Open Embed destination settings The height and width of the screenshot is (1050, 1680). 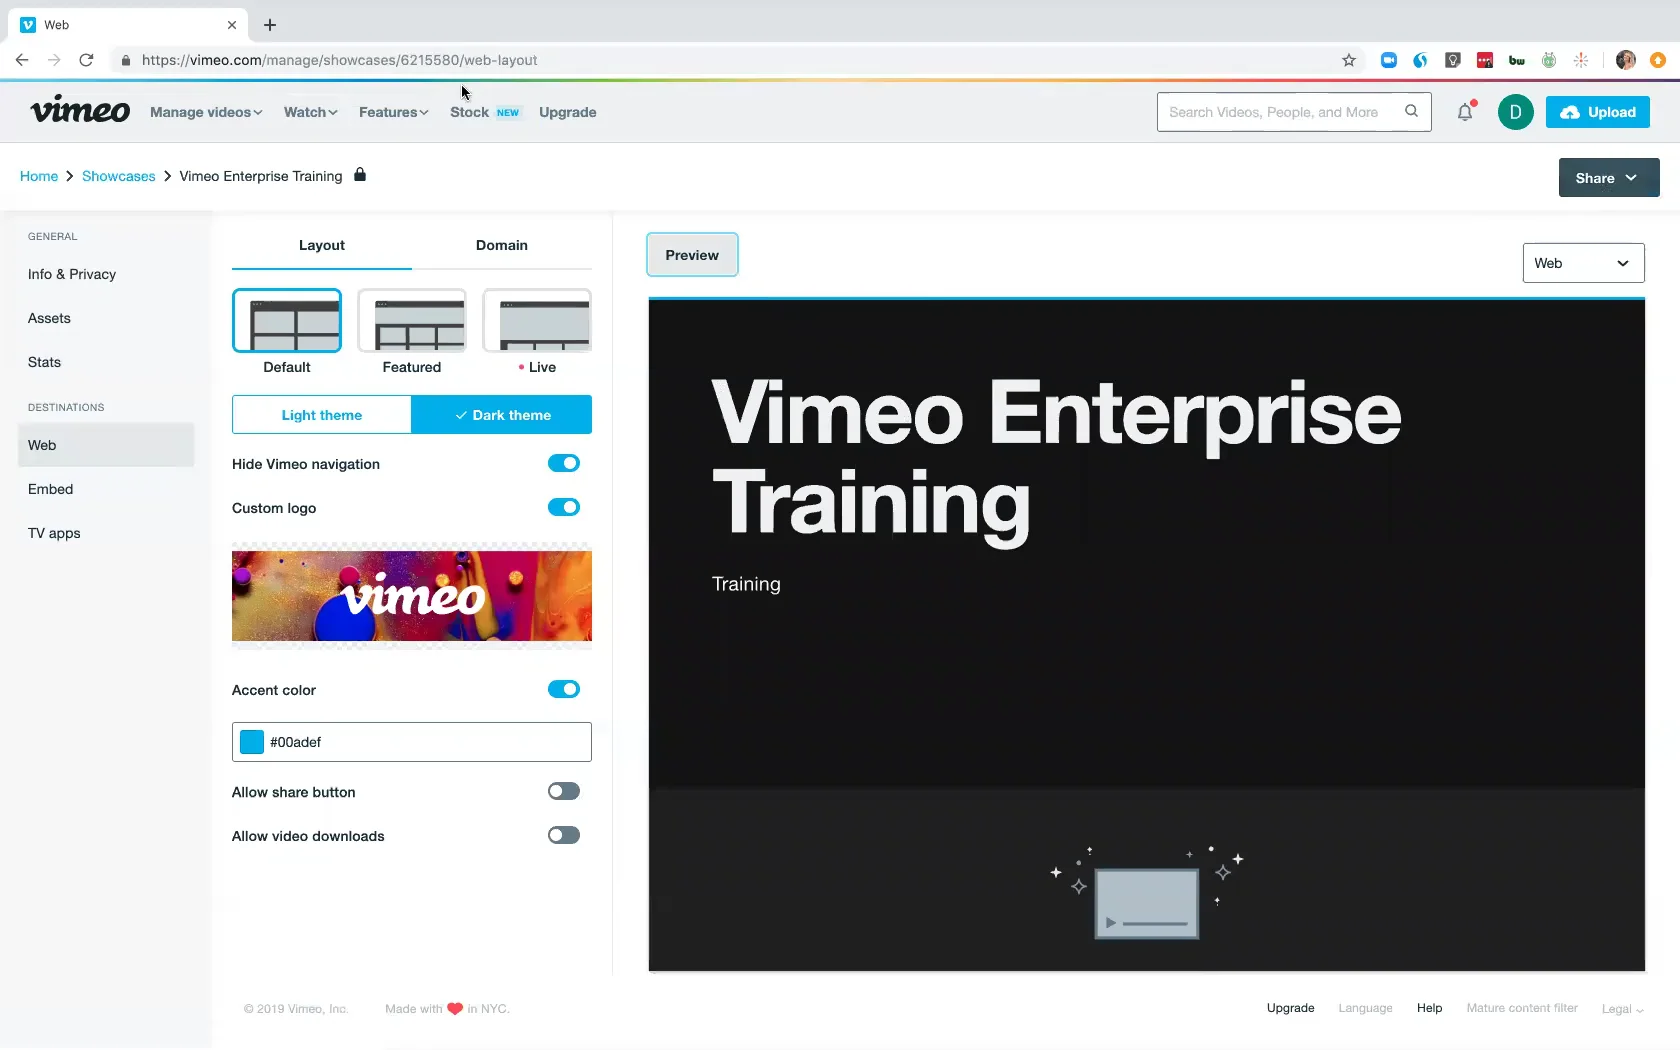(x=50, y=489)
